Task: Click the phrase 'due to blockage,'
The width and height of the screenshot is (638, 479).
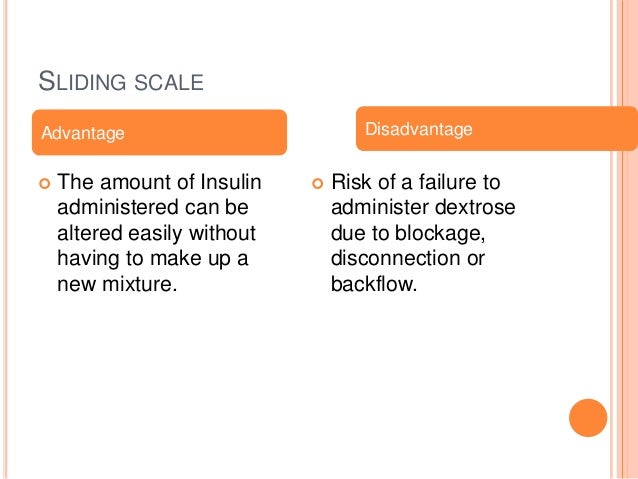Action: point(408,234)
